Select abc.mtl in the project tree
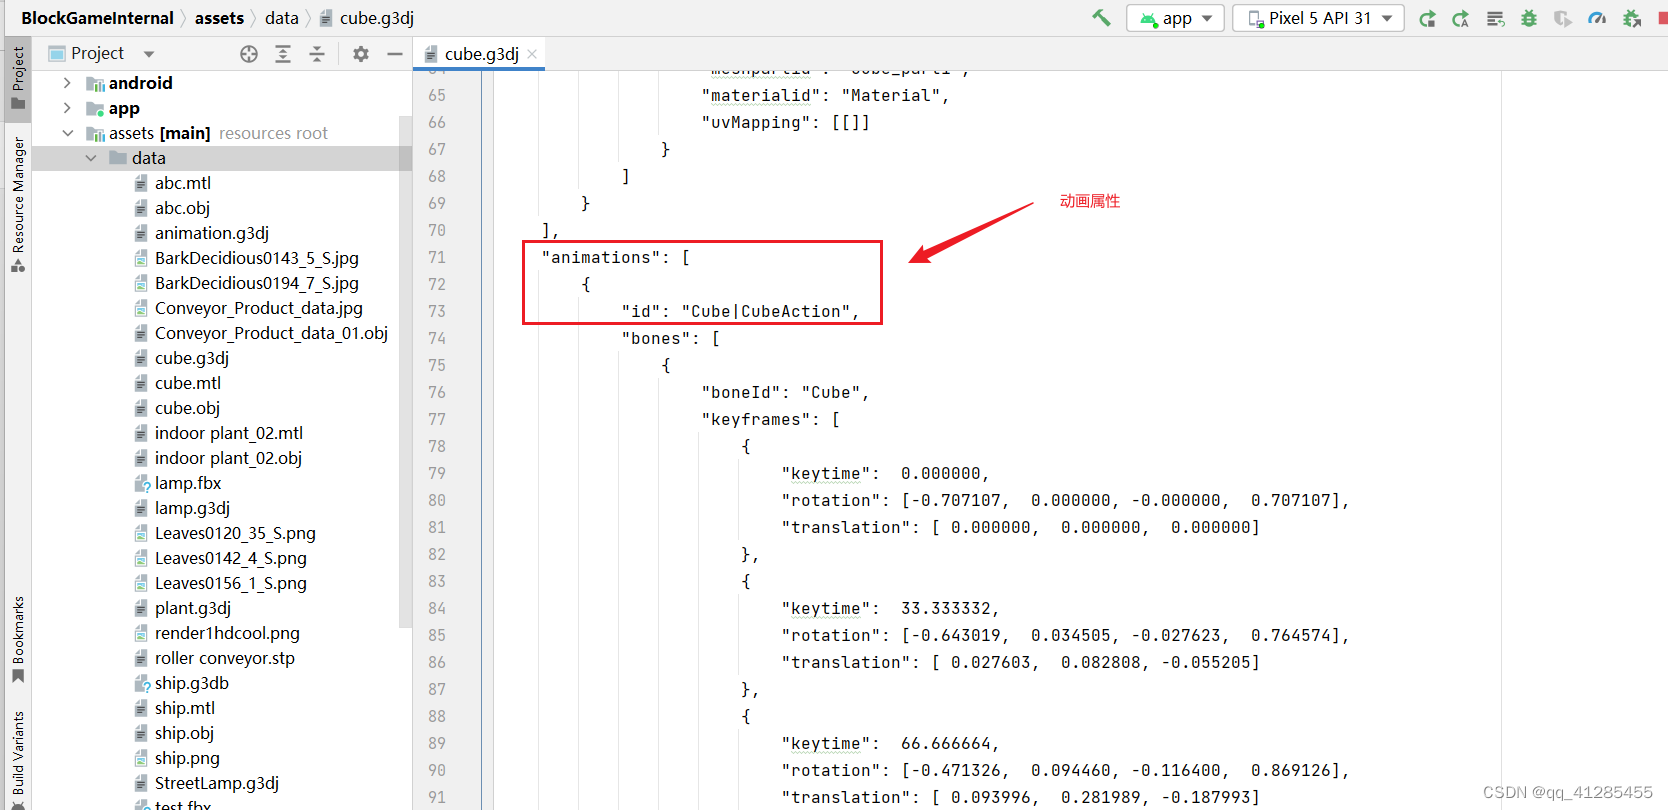This screenshot has height=810, width=1668. coord(183,183)
